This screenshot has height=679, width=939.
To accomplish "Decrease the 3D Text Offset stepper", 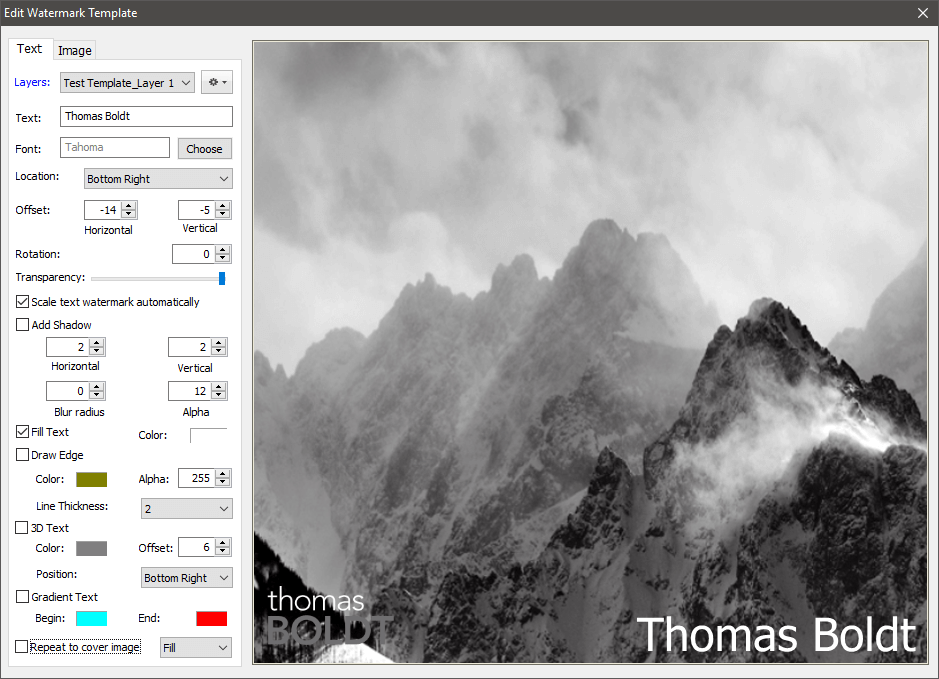I will click(223, 551).
